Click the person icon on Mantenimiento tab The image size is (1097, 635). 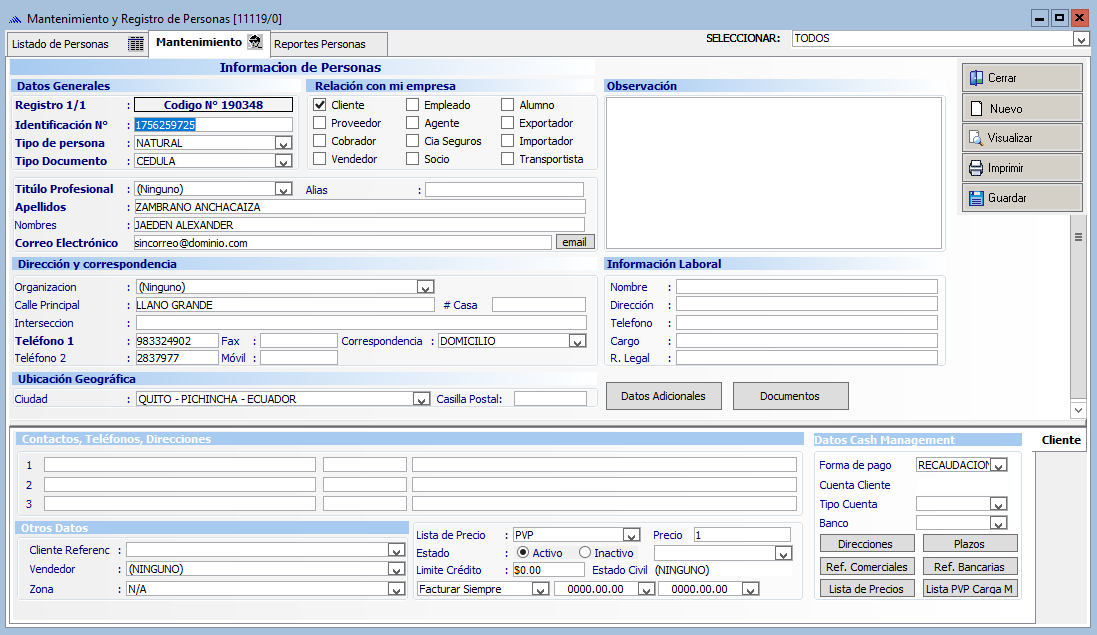[255, 42]
